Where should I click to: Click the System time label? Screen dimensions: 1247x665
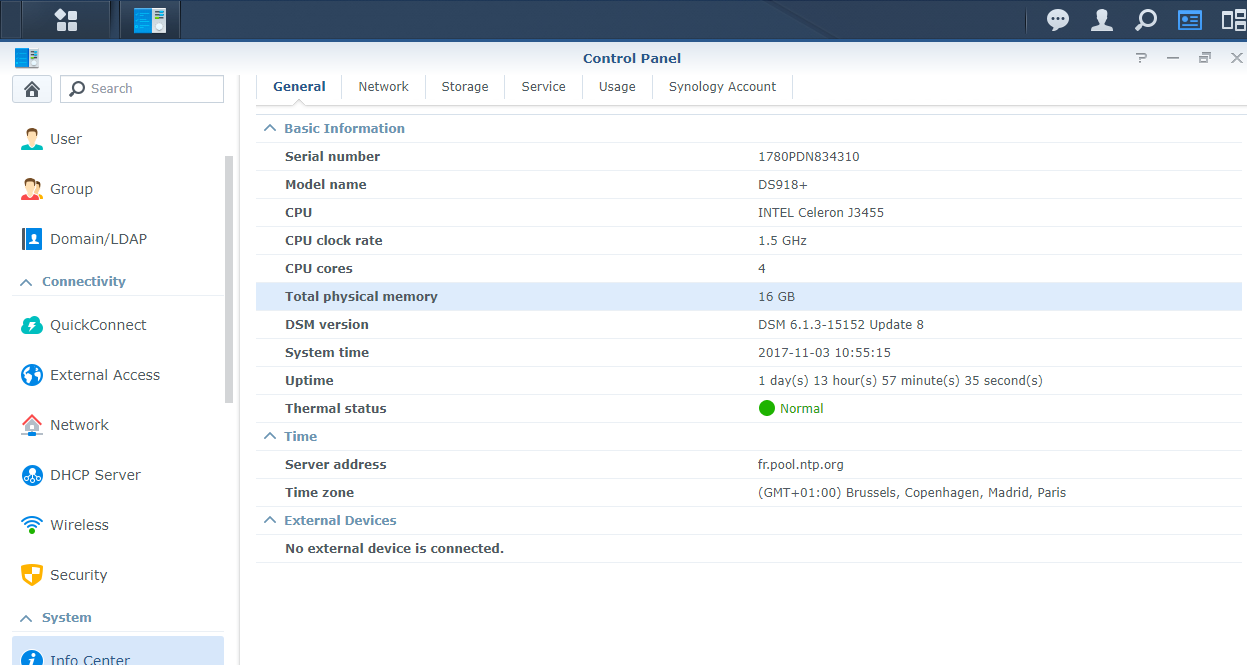pos(327,353)
